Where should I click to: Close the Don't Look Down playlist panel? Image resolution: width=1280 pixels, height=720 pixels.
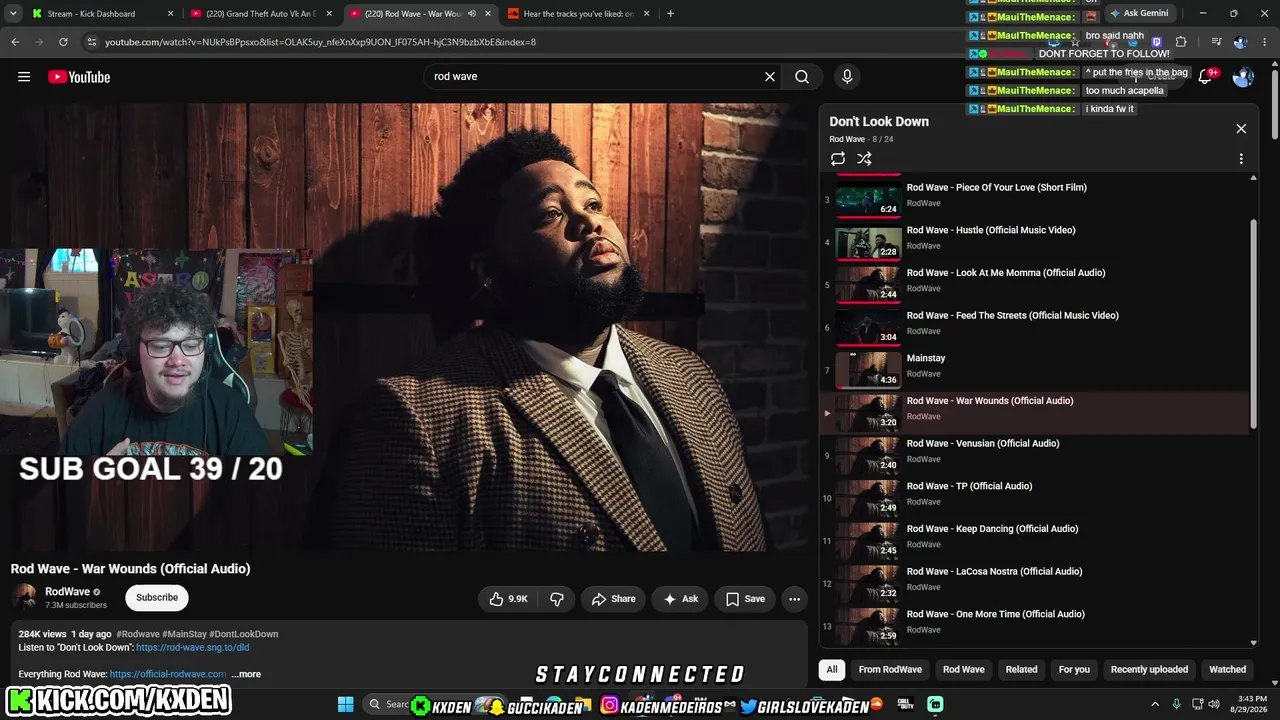pos(1241,128)
